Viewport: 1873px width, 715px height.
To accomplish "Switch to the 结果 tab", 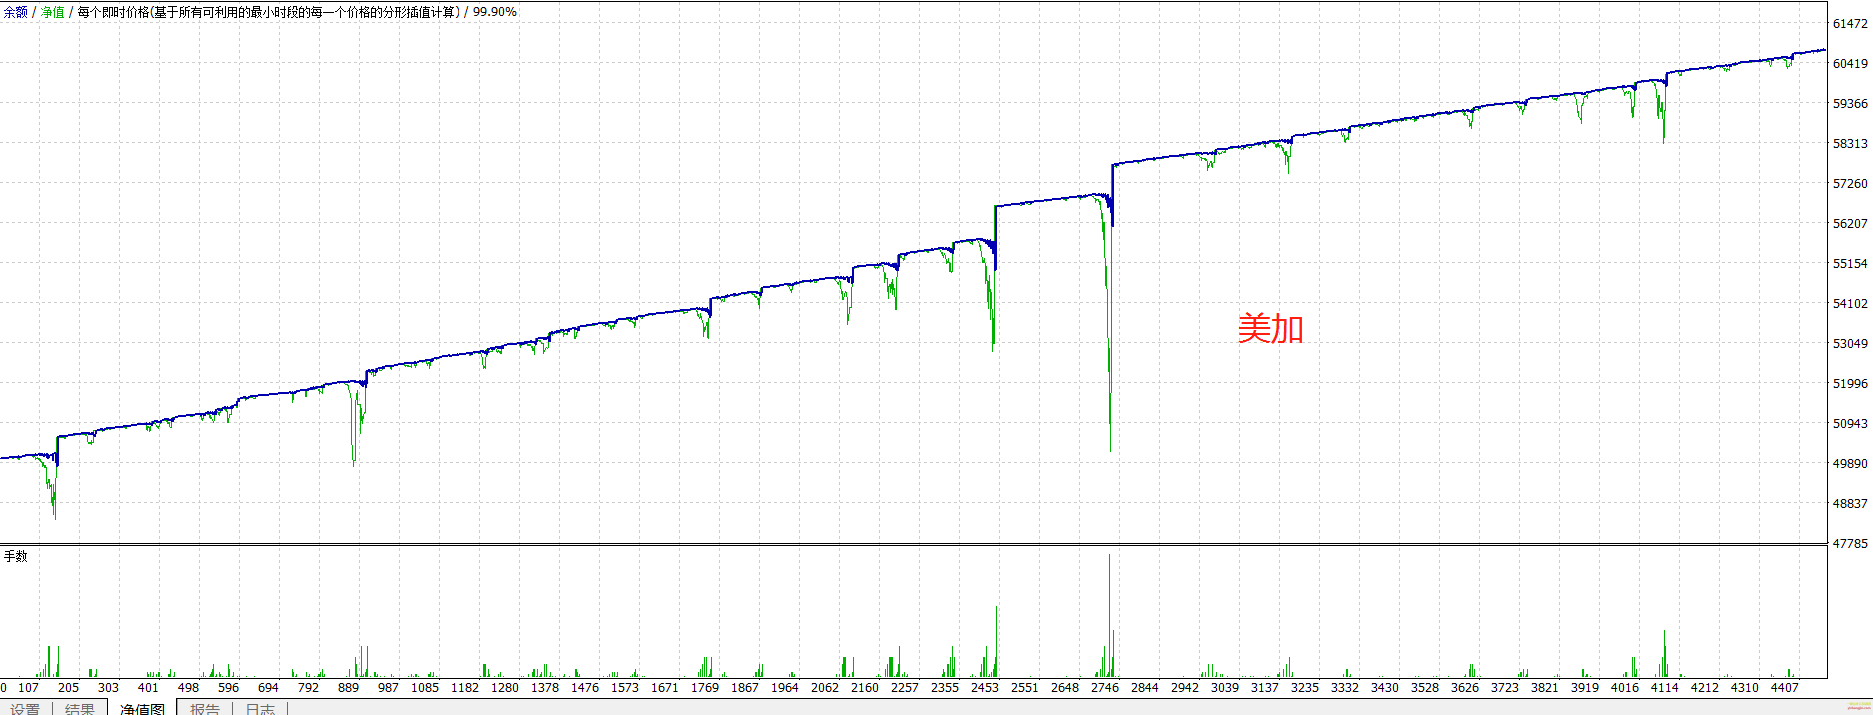I will tap(80, 708).
